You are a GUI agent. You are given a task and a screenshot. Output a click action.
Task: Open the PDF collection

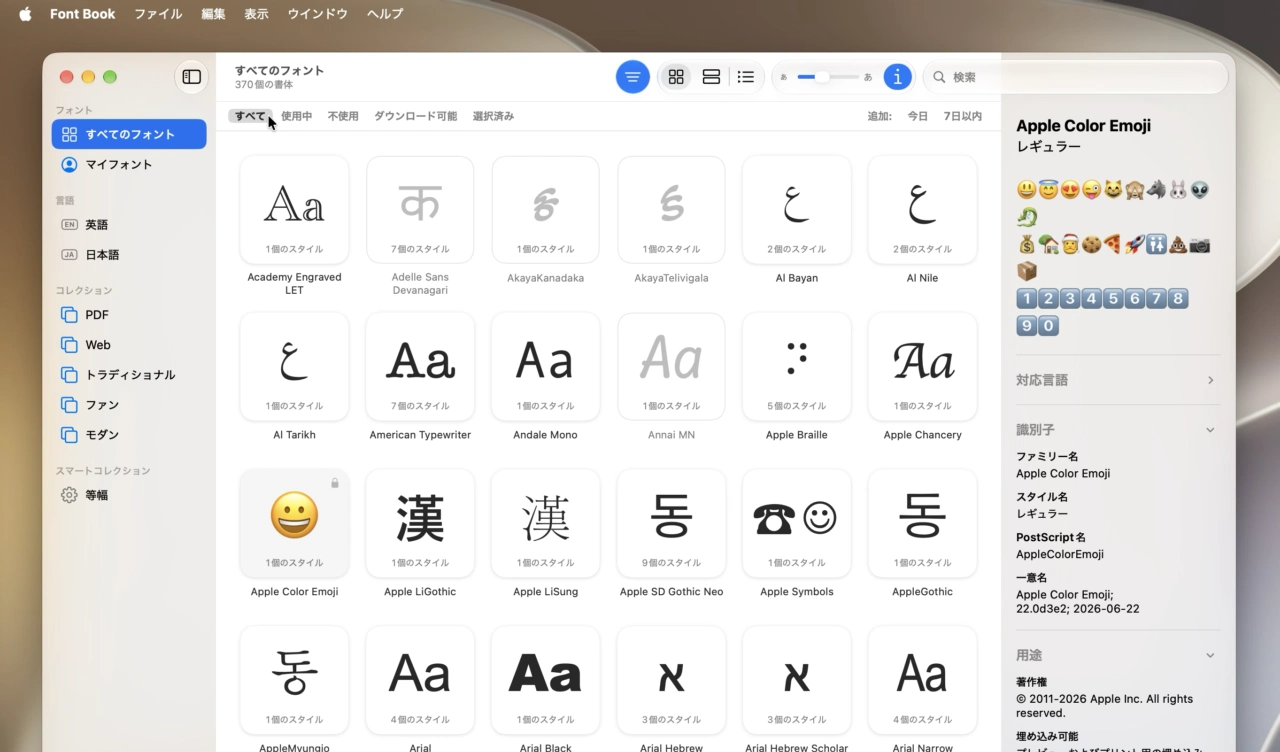tap(129, 315)
